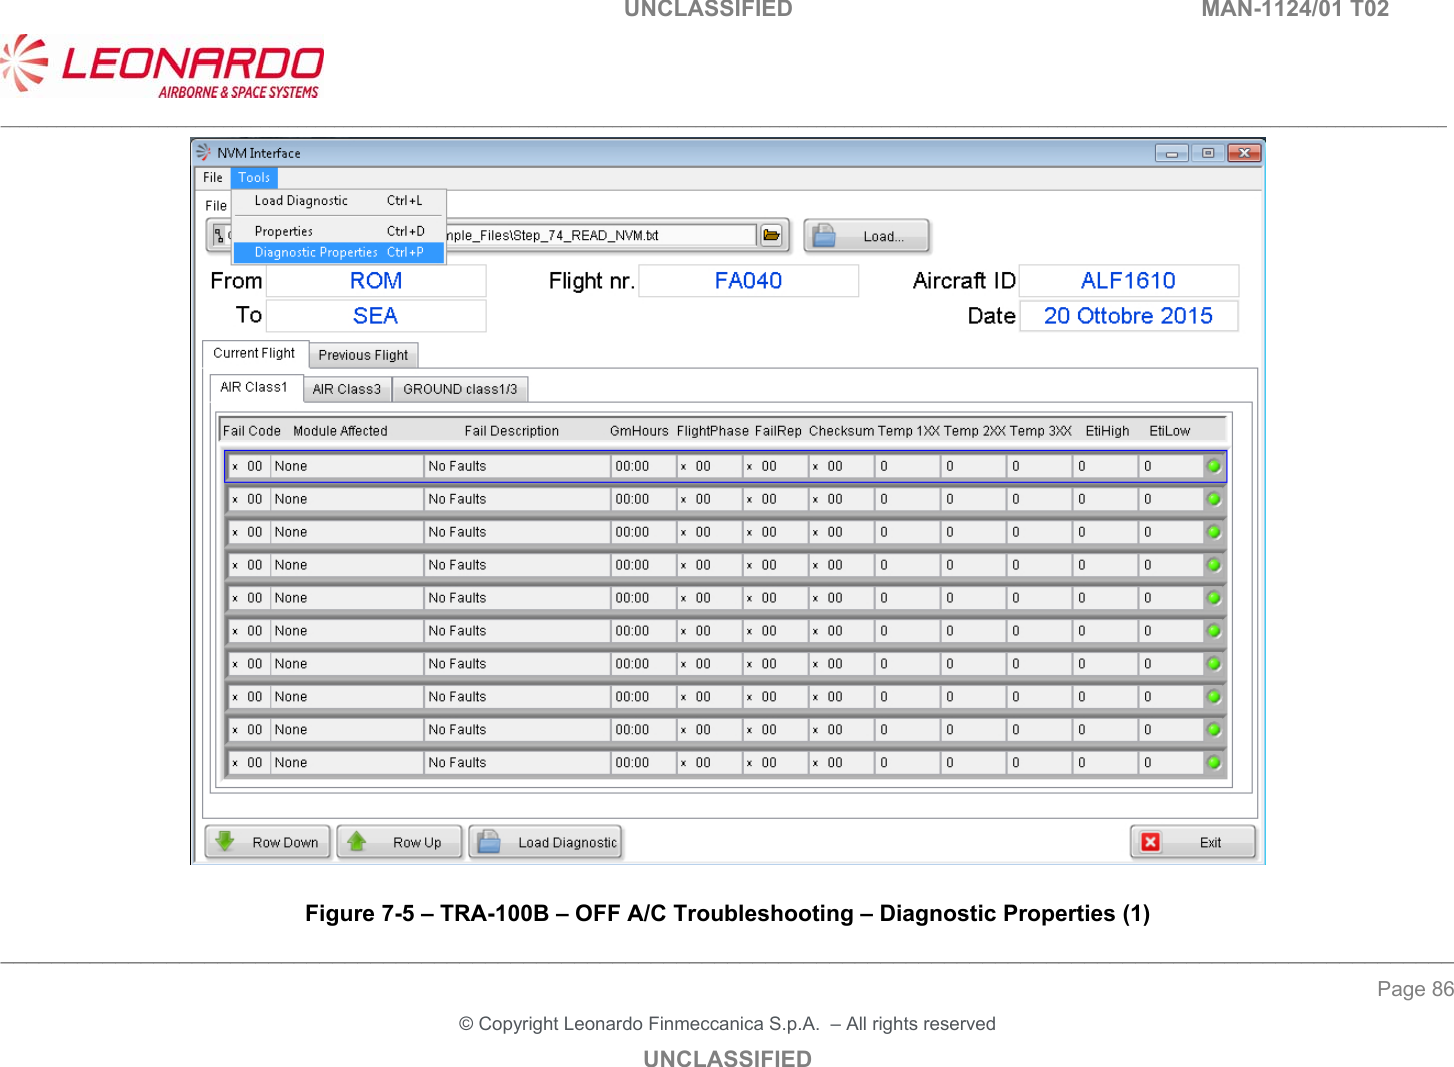Click the Temp 1XX column header
This screenshot has height=1067, width=1454.
[x=909, y=431]
